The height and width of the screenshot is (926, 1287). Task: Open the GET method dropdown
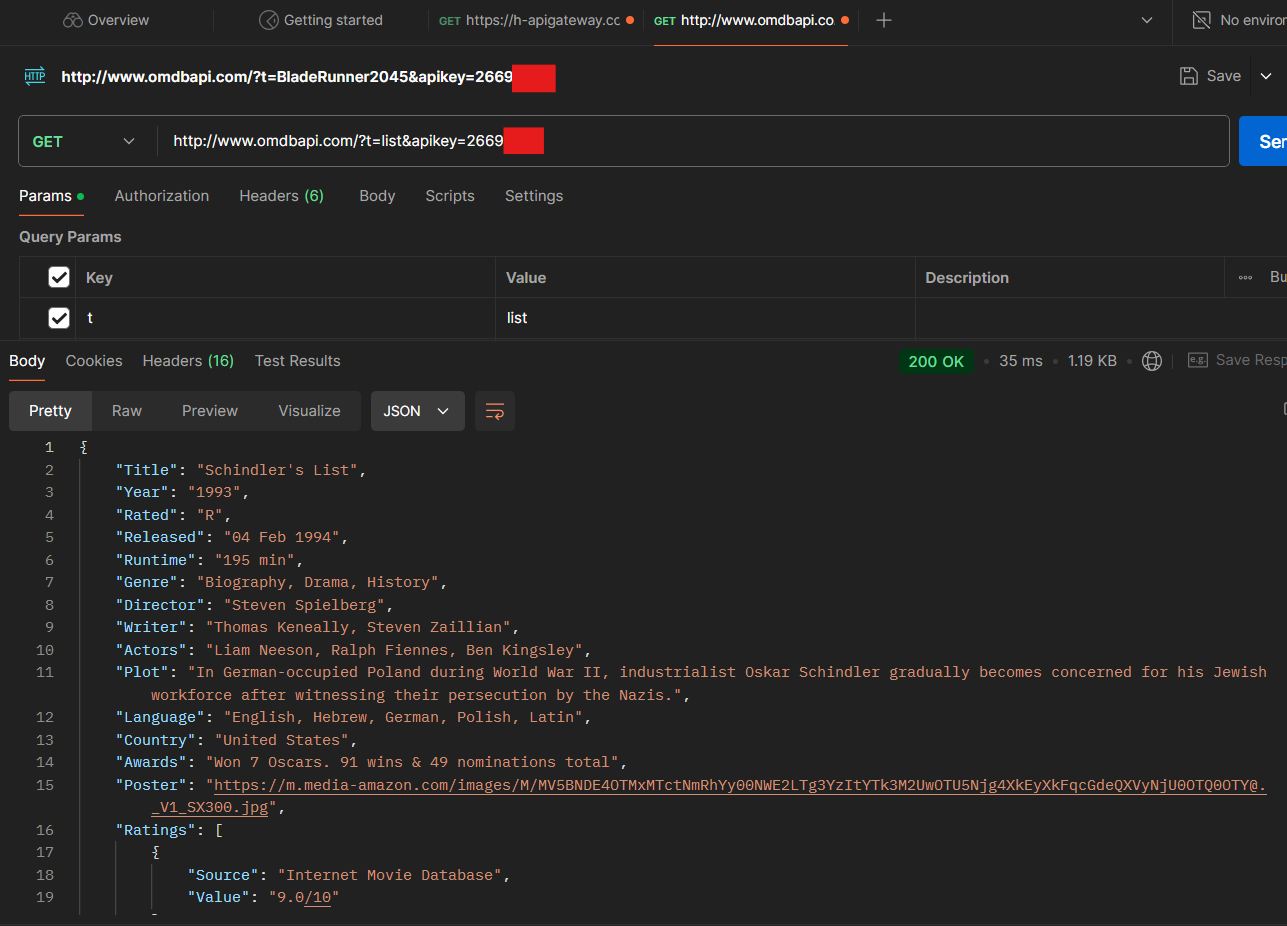(83, 142)
